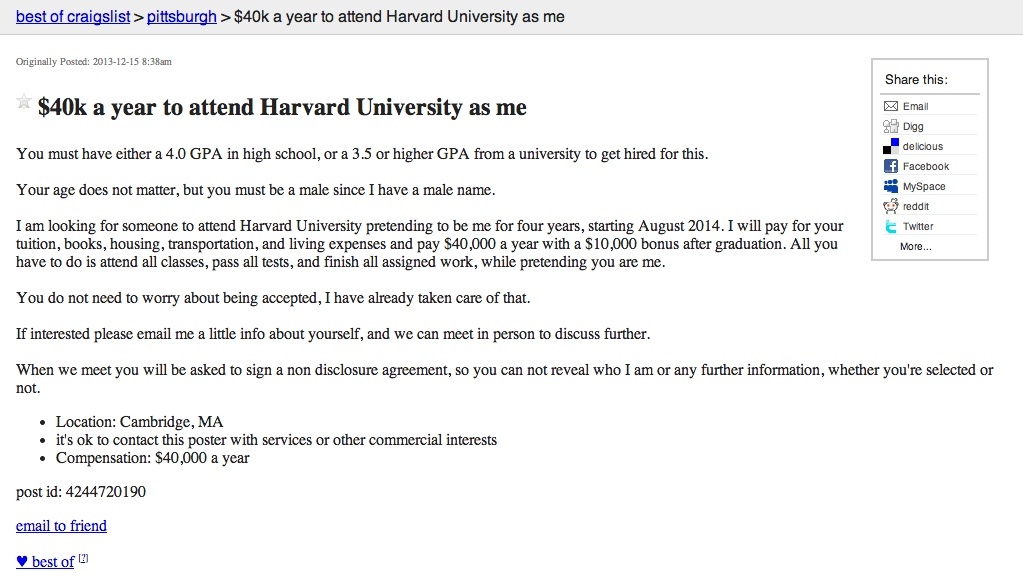Image resolution: width=1023 pixels, height=586 pixels.
Task: Expand the More... sharing options
Action: pyautogui.click(x=914, y=246)
